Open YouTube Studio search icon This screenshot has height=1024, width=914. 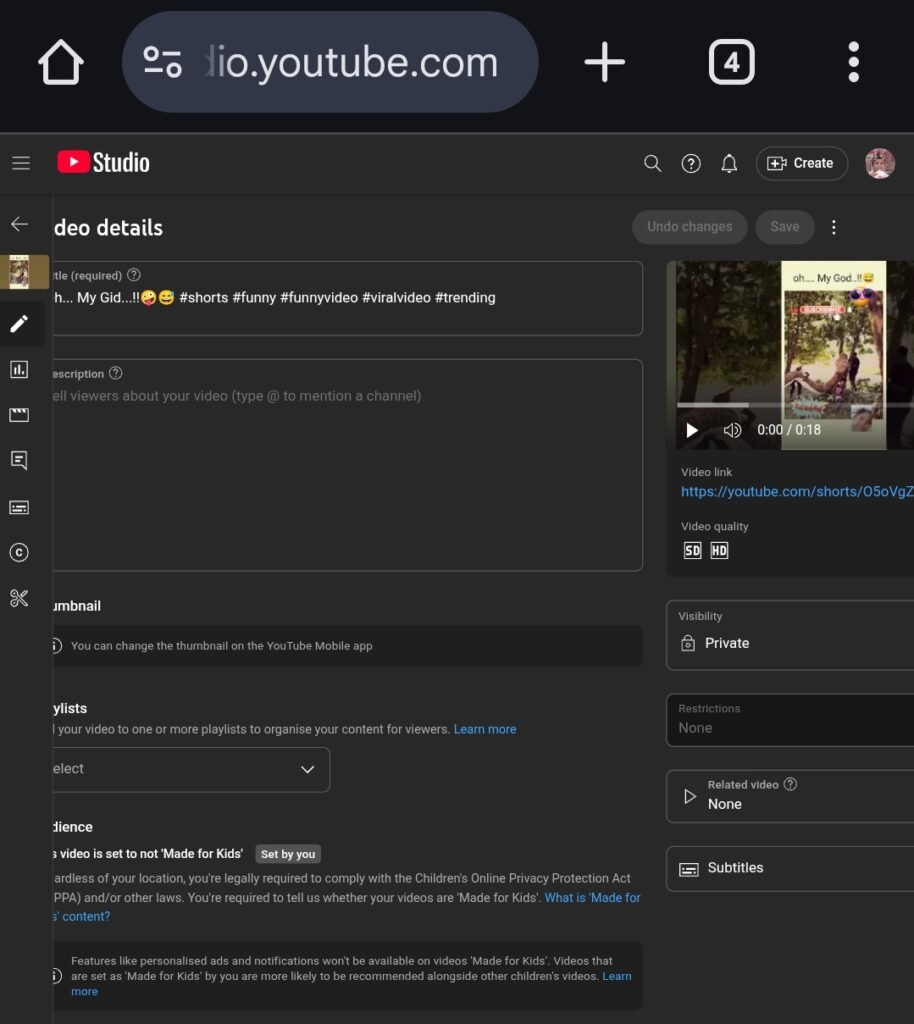[652, 163]
